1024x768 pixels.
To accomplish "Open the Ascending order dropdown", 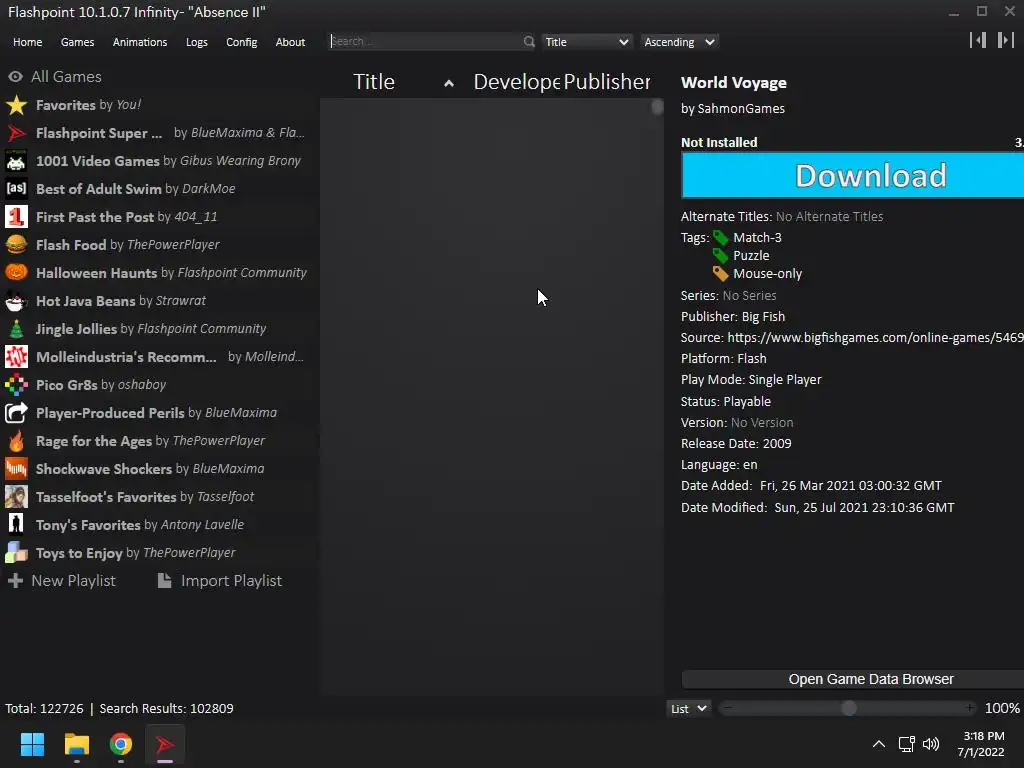I will click(679, 42).
